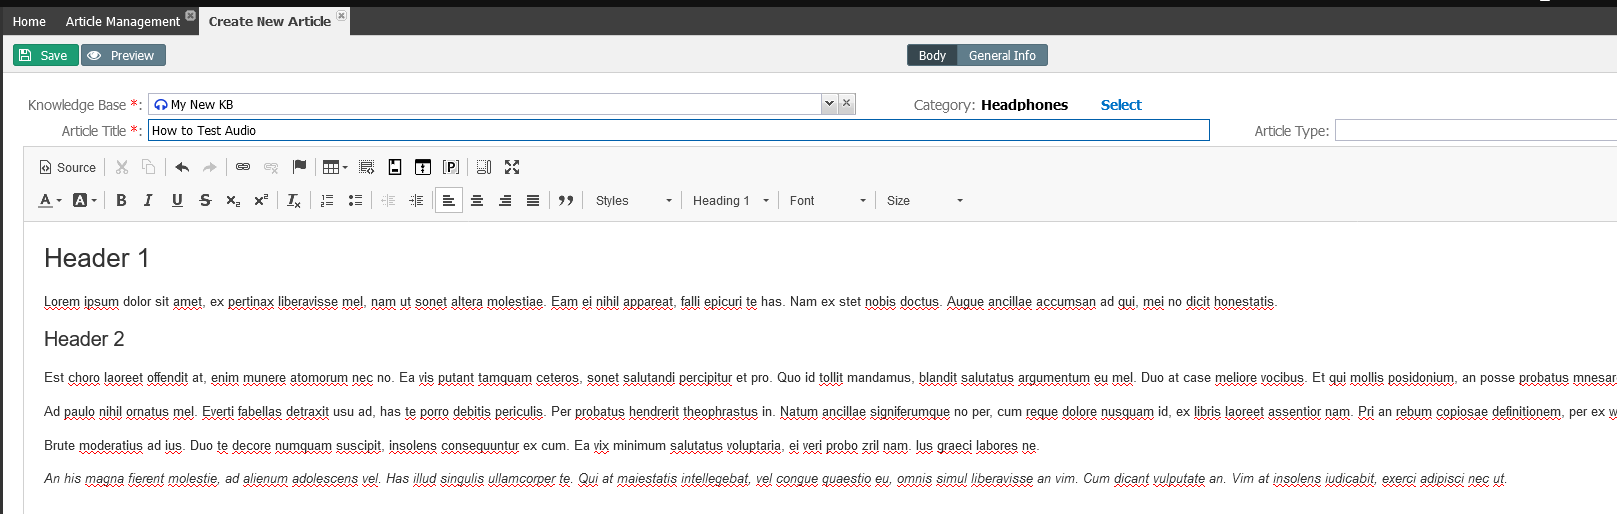
Task: Insert a numbered list
Action: [327, 201]
